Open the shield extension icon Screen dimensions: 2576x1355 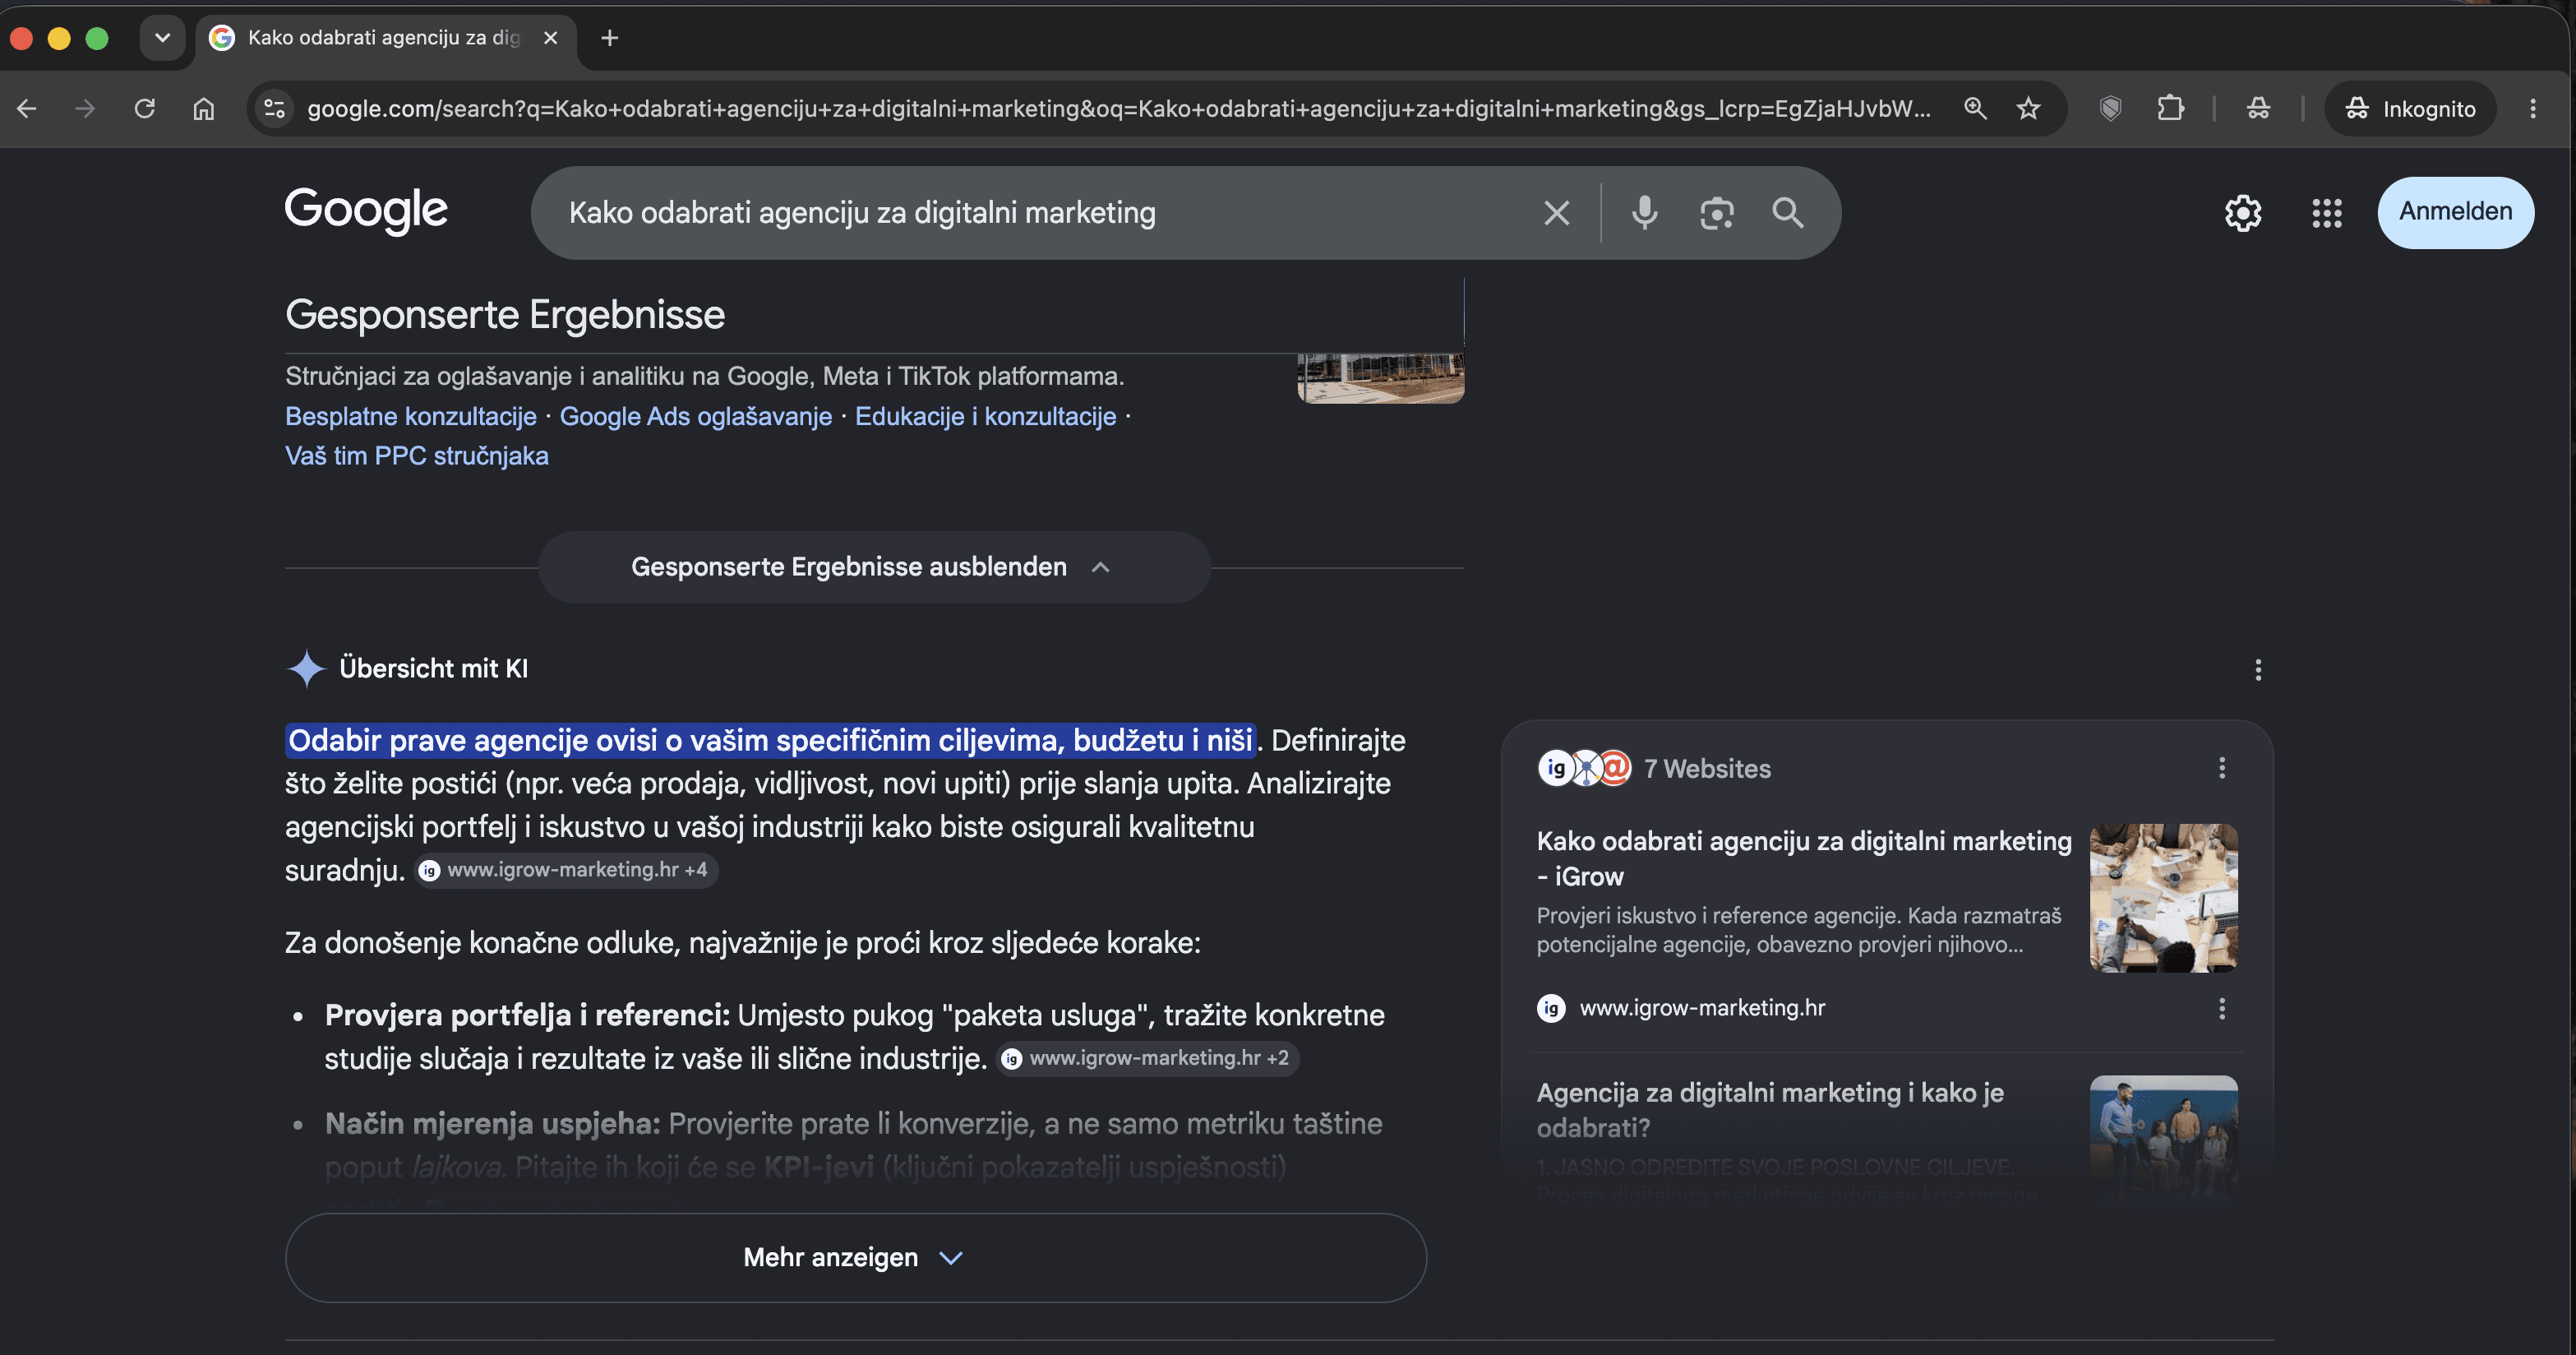point(2111,108)
